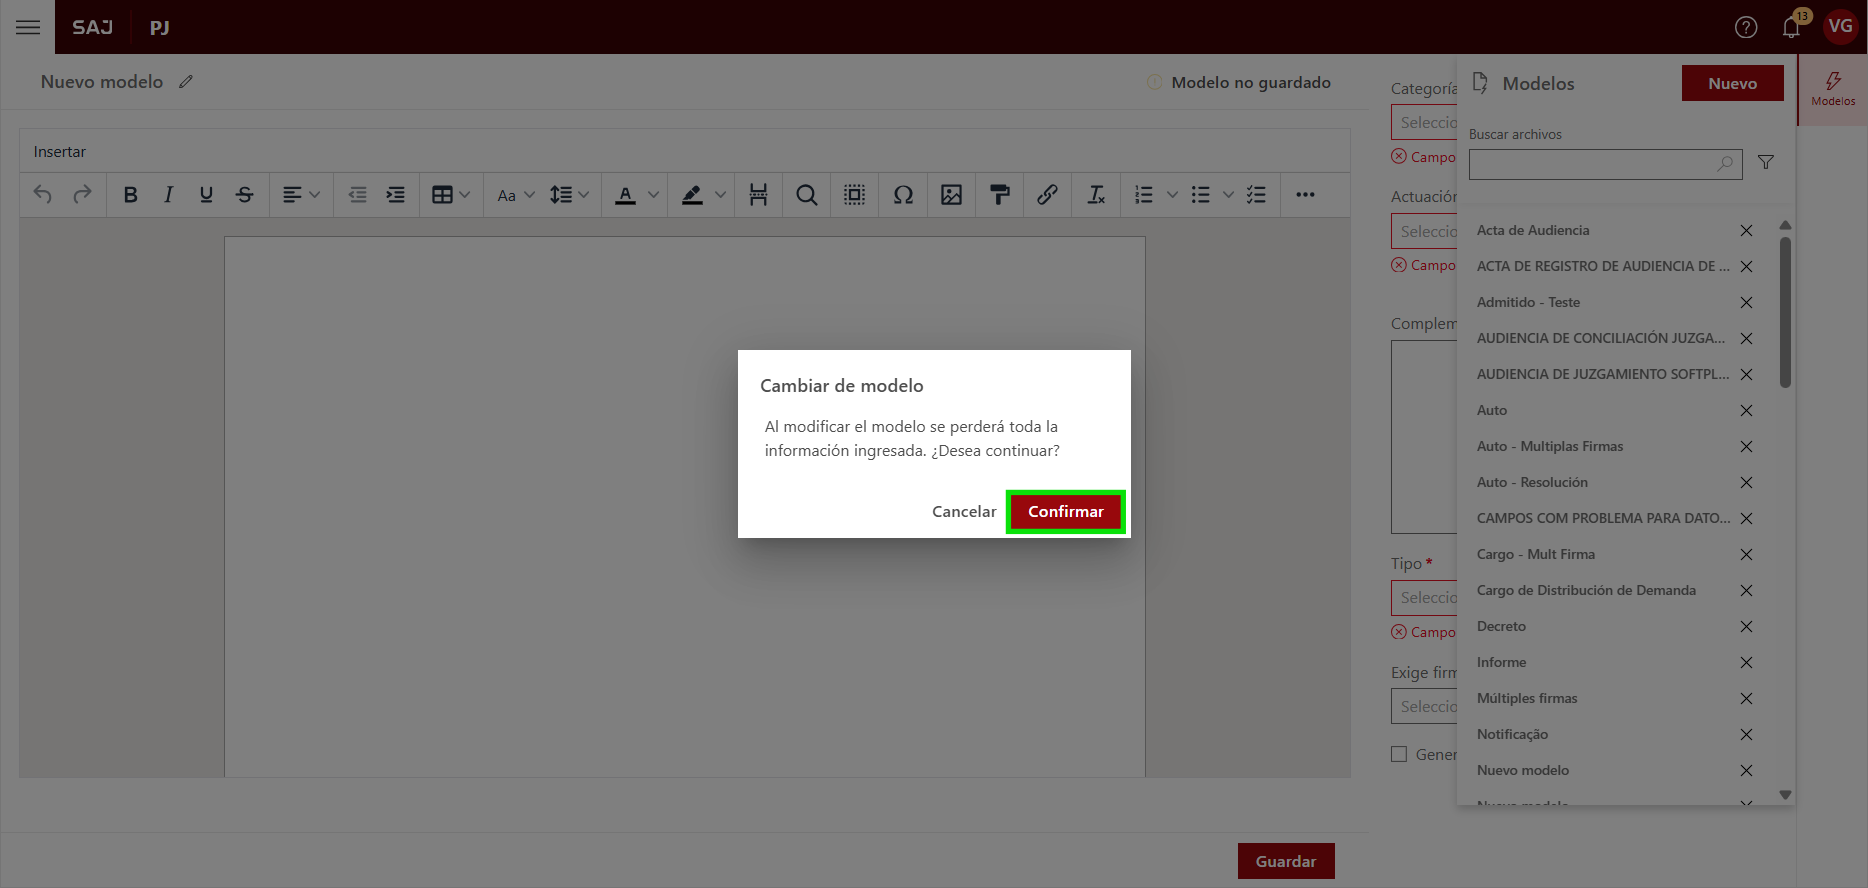1868x888 pixels.
Task: Open the Insertar menu
Action: click(x=60, y=152)
